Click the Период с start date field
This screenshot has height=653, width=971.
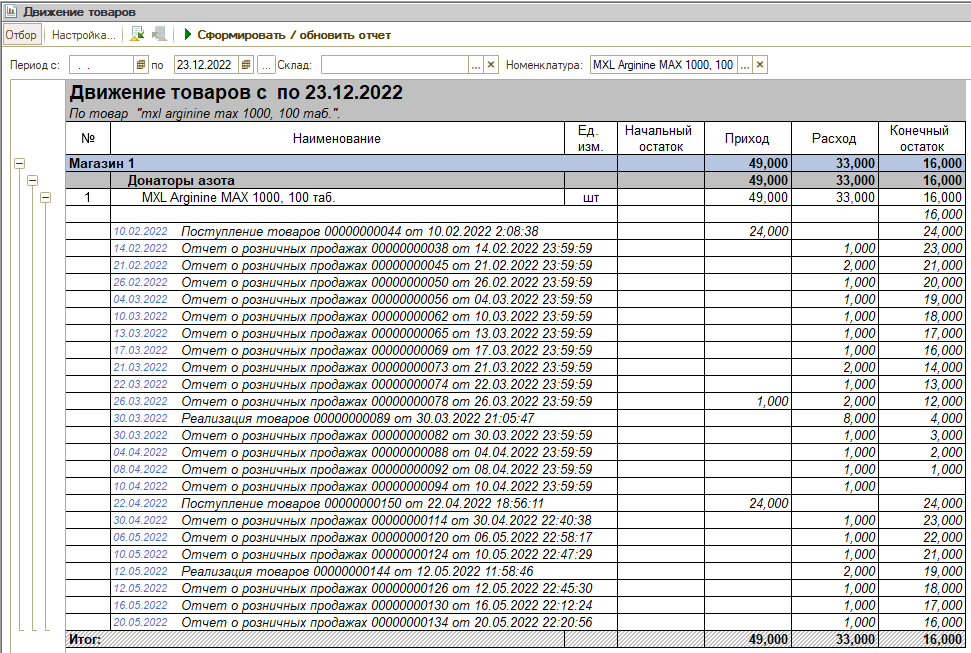(x=100, y=65)
